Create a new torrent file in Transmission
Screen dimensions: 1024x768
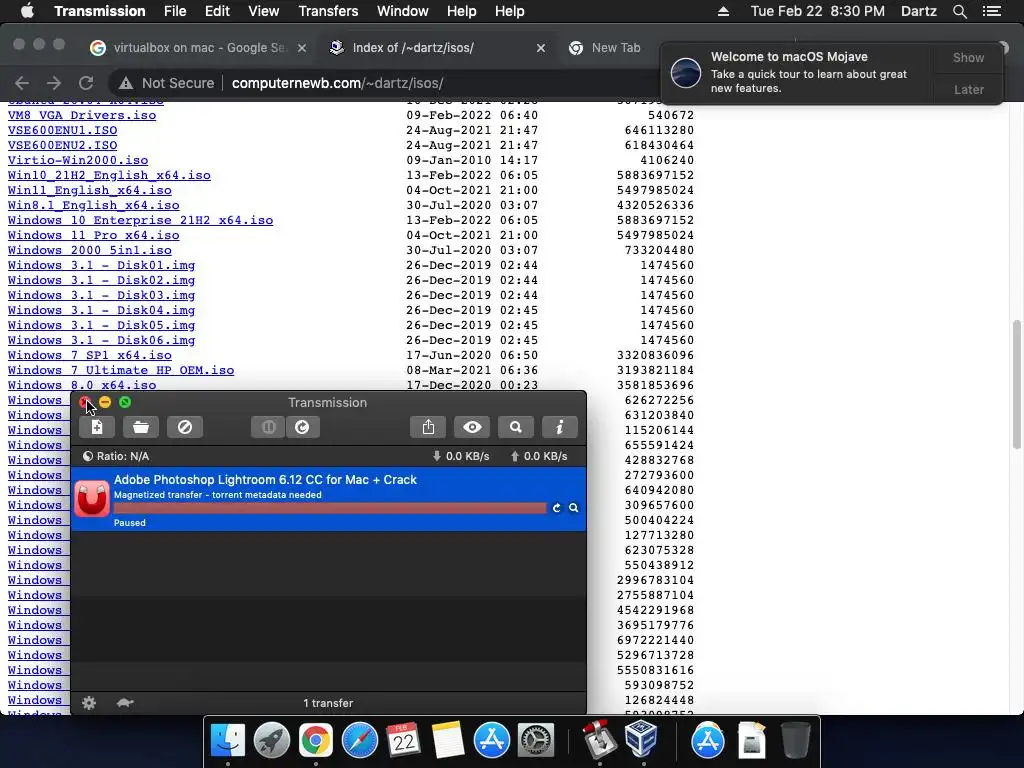pos(97,427)
